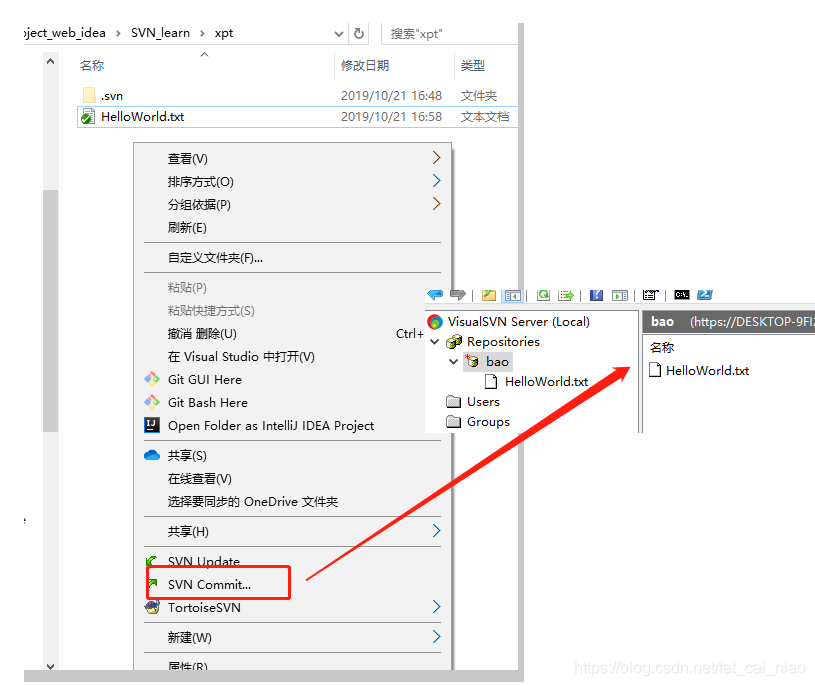Collapse the bao repository node
815x686 pixels.
[x=453, y=361]
